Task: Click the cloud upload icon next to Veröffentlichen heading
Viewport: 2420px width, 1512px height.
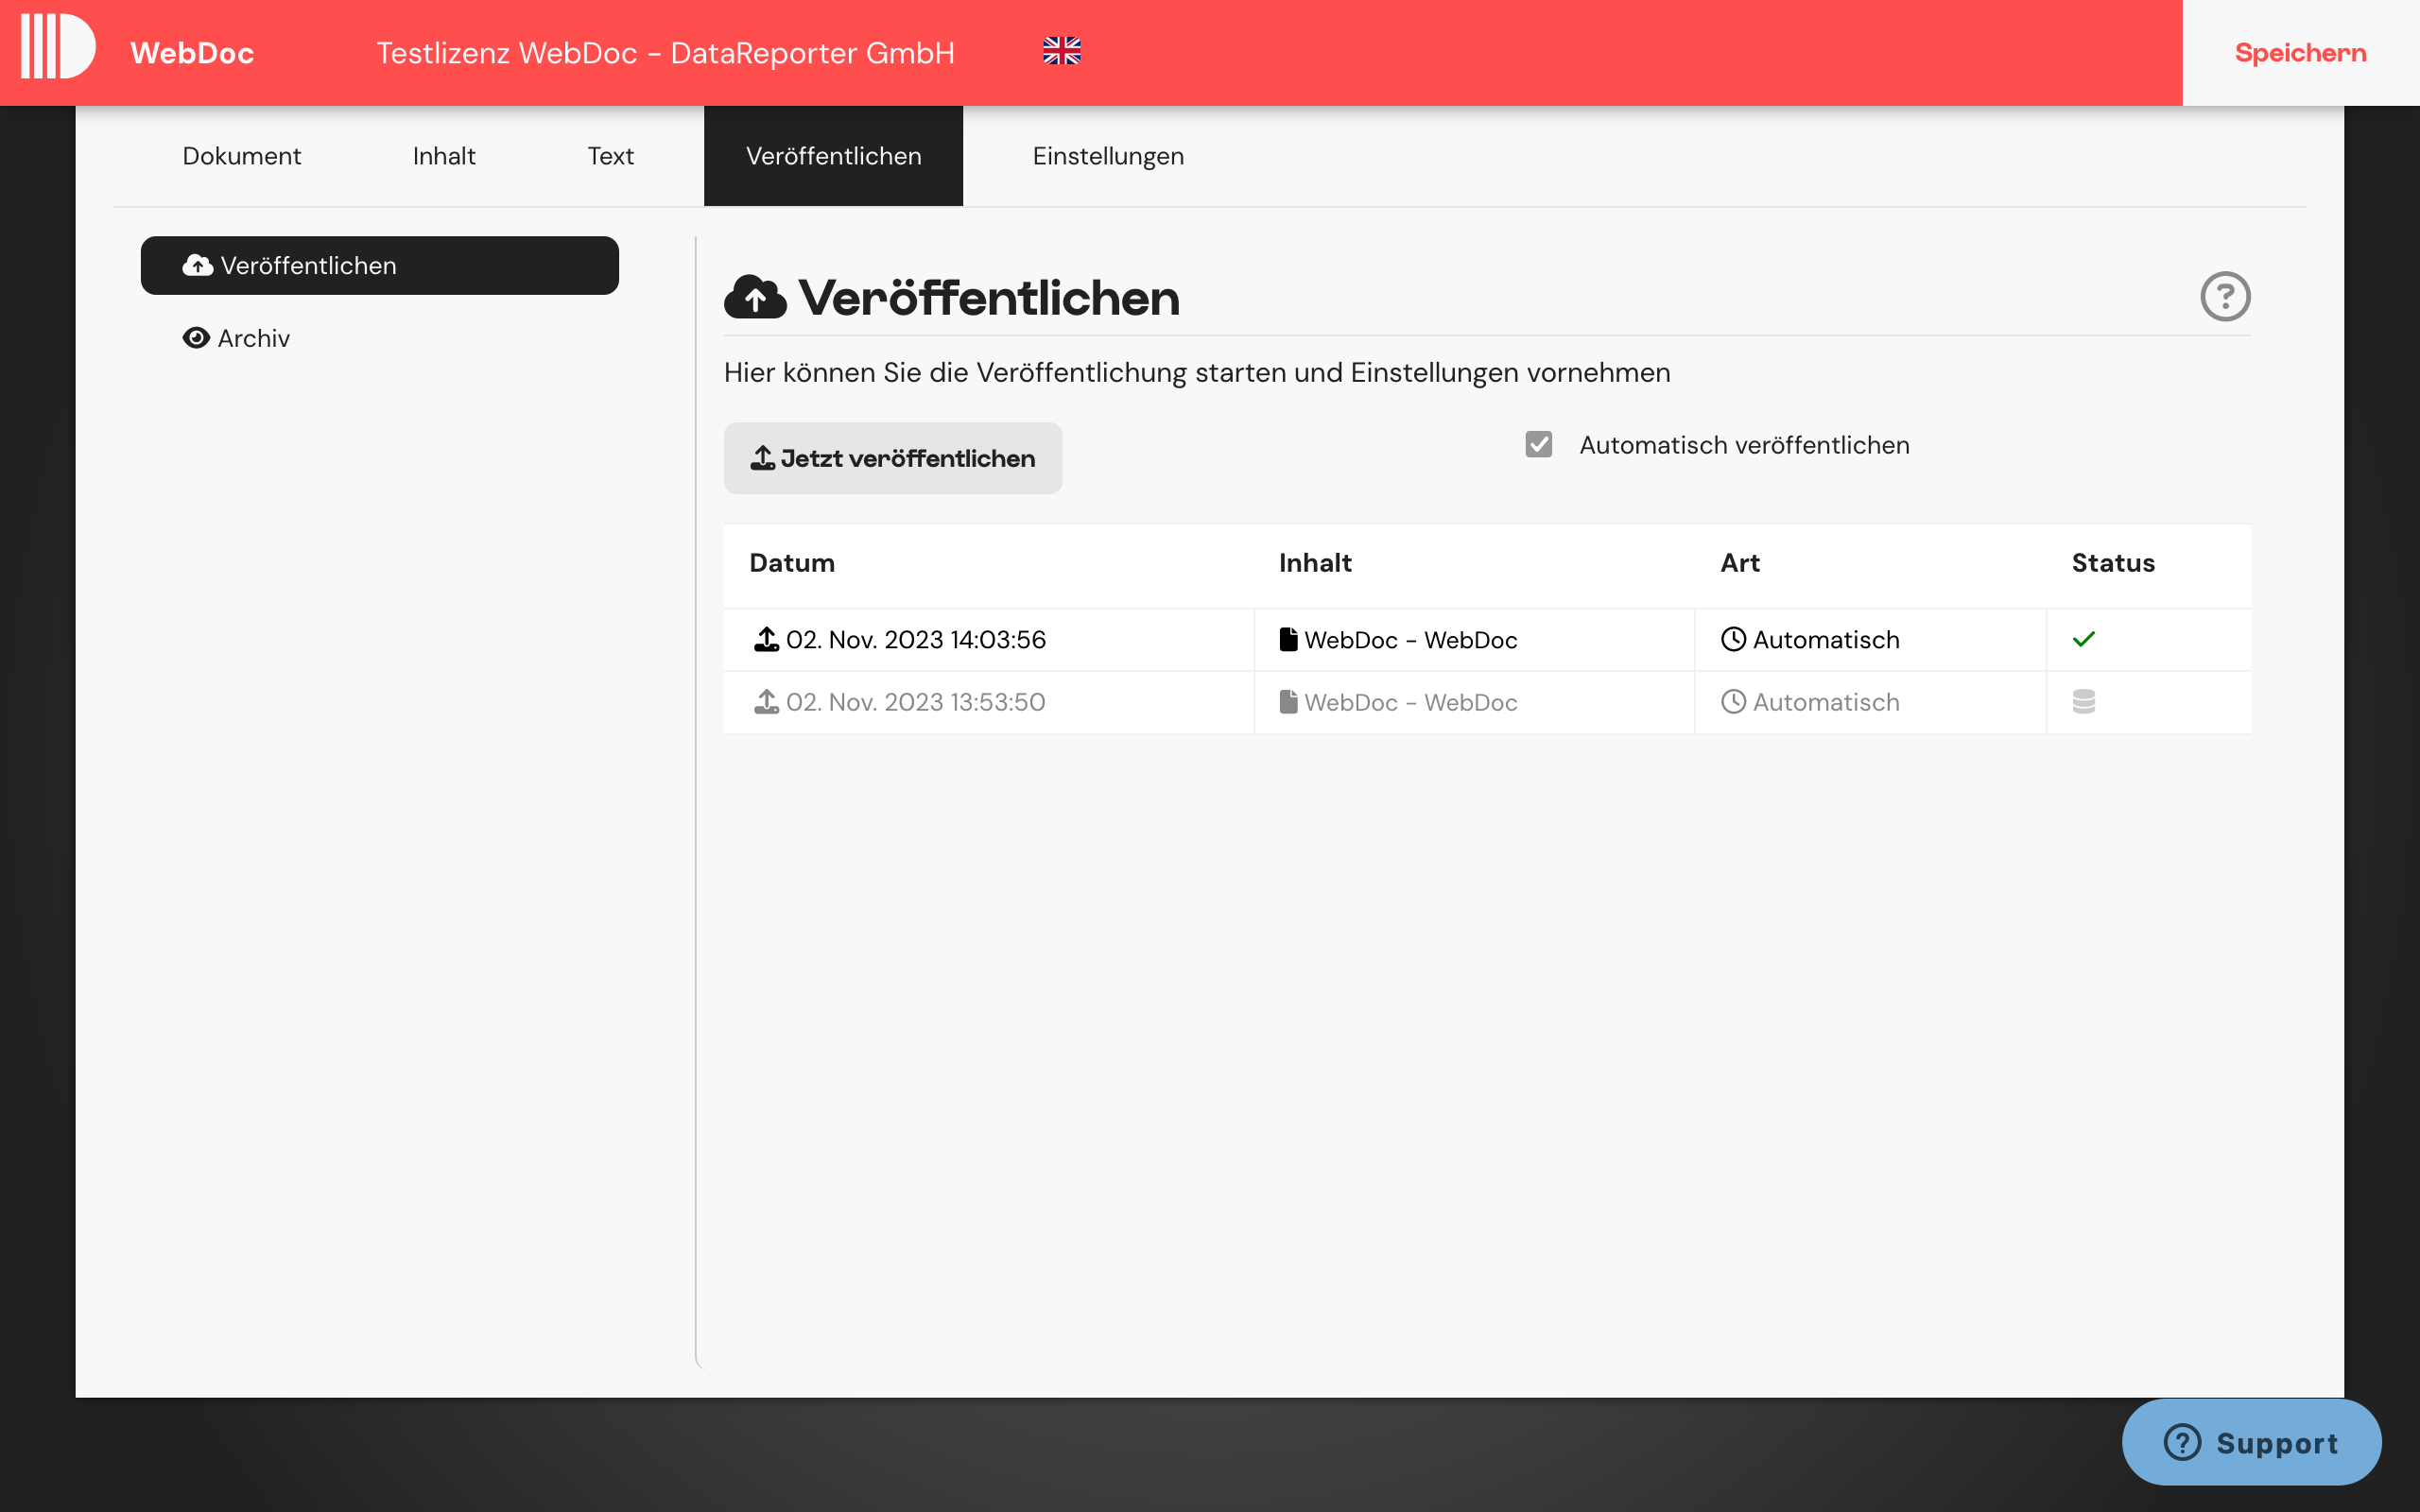Action: tap(756, 296)
